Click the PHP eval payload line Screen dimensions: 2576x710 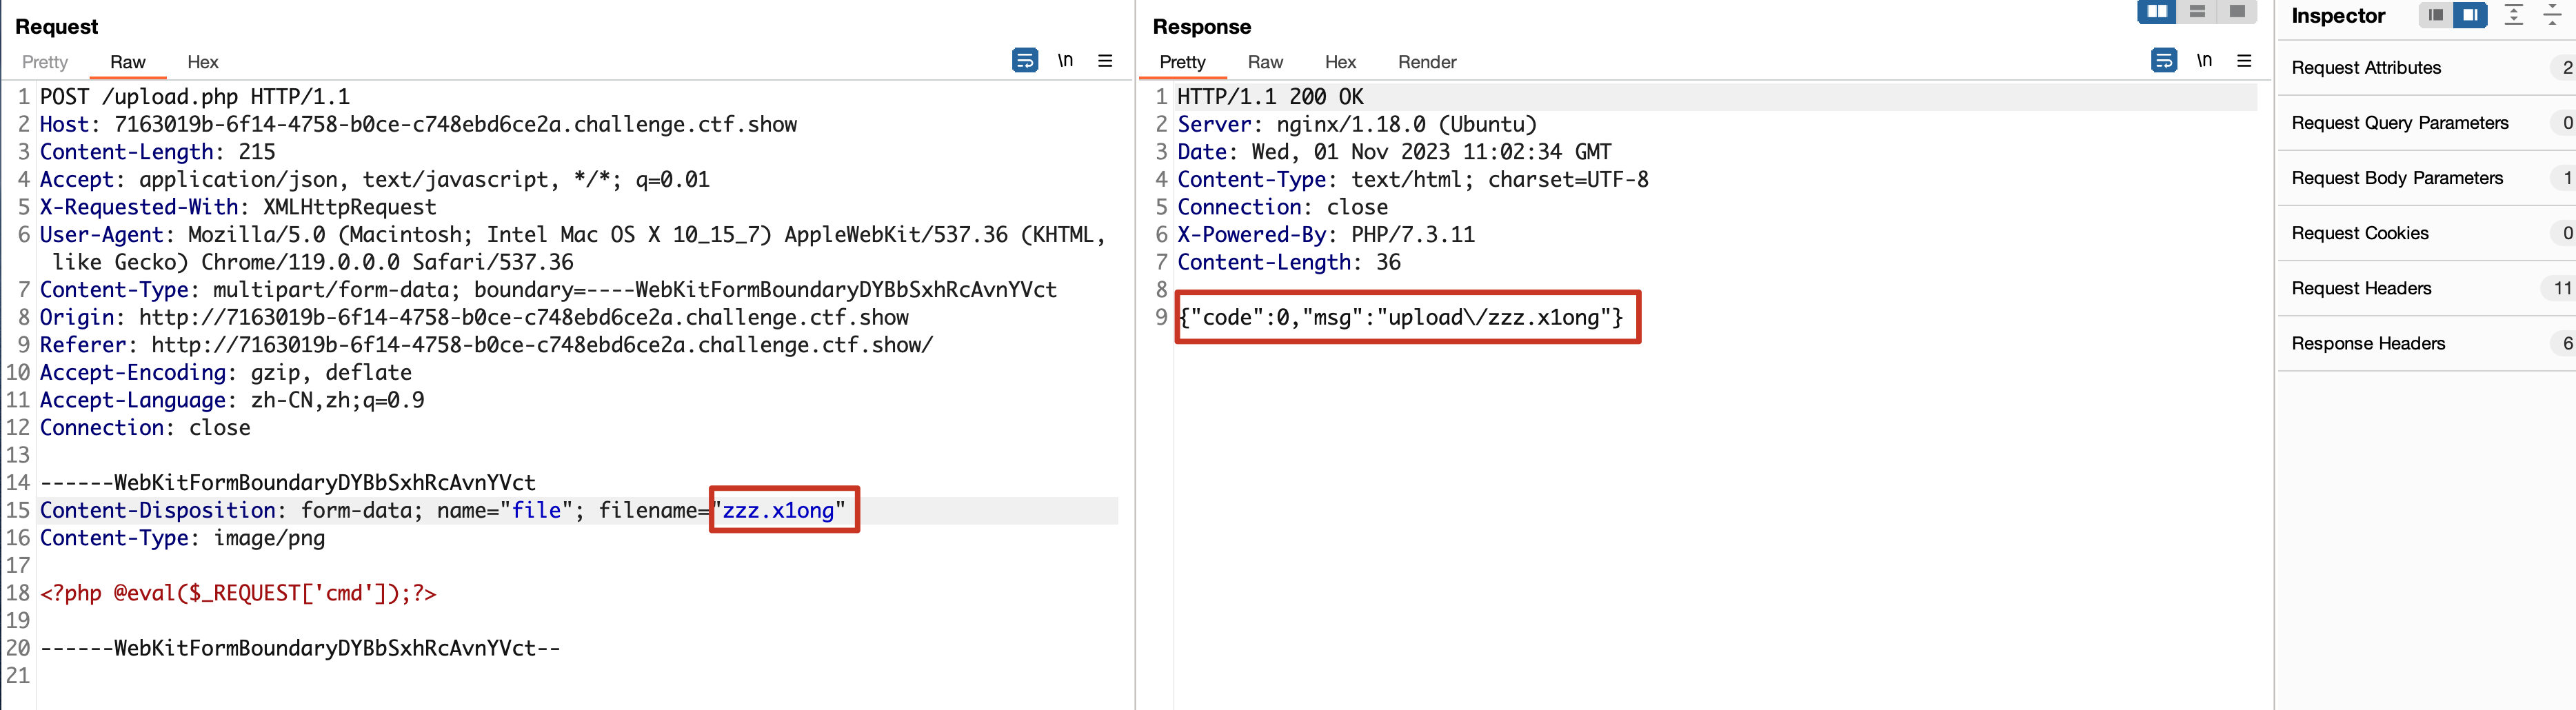coord(238,593)
